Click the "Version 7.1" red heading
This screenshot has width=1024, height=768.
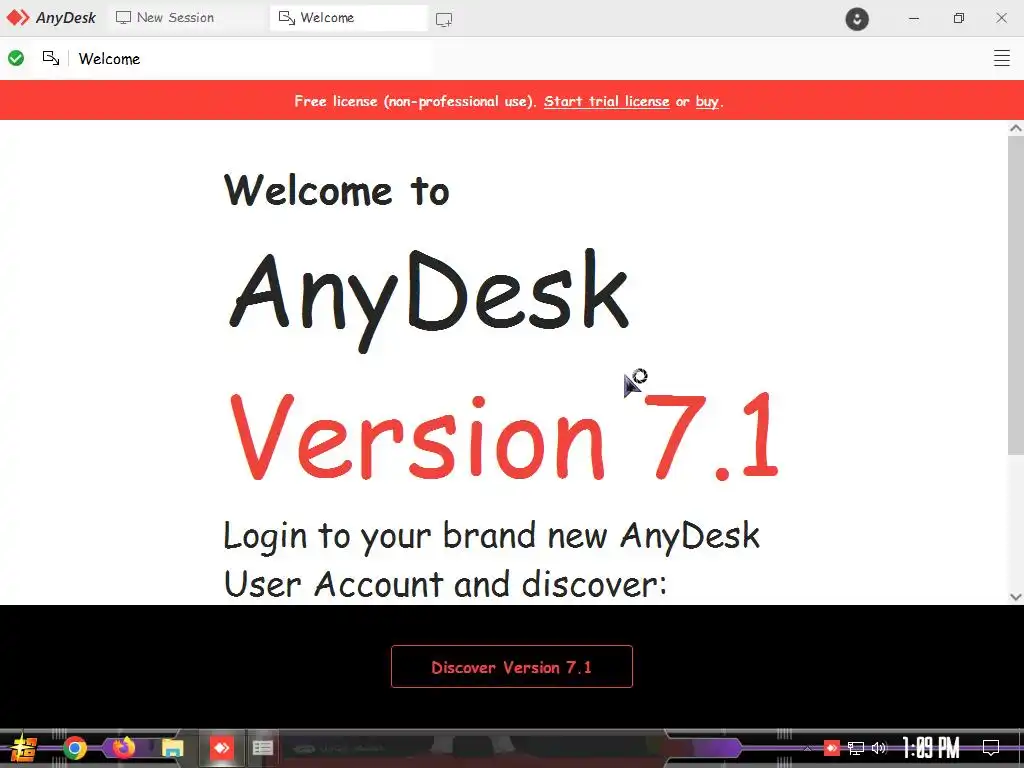505,436
